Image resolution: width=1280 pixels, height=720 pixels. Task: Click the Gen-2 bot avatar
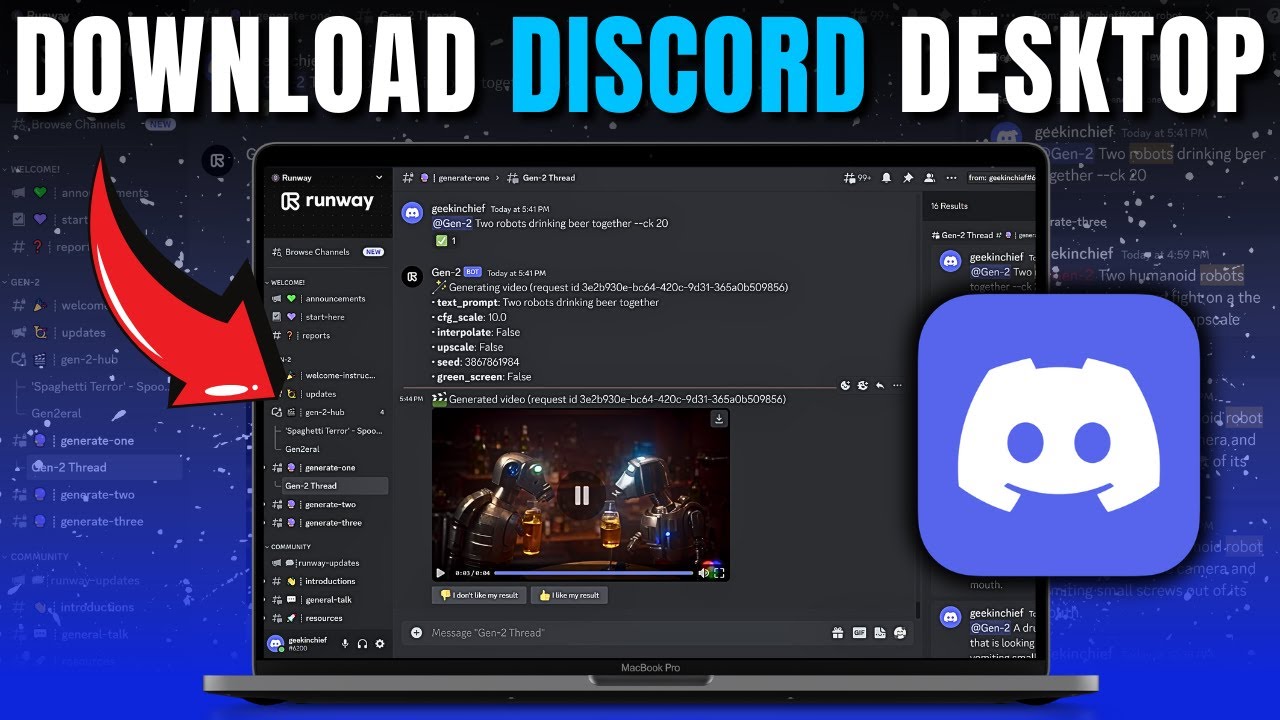412,277
